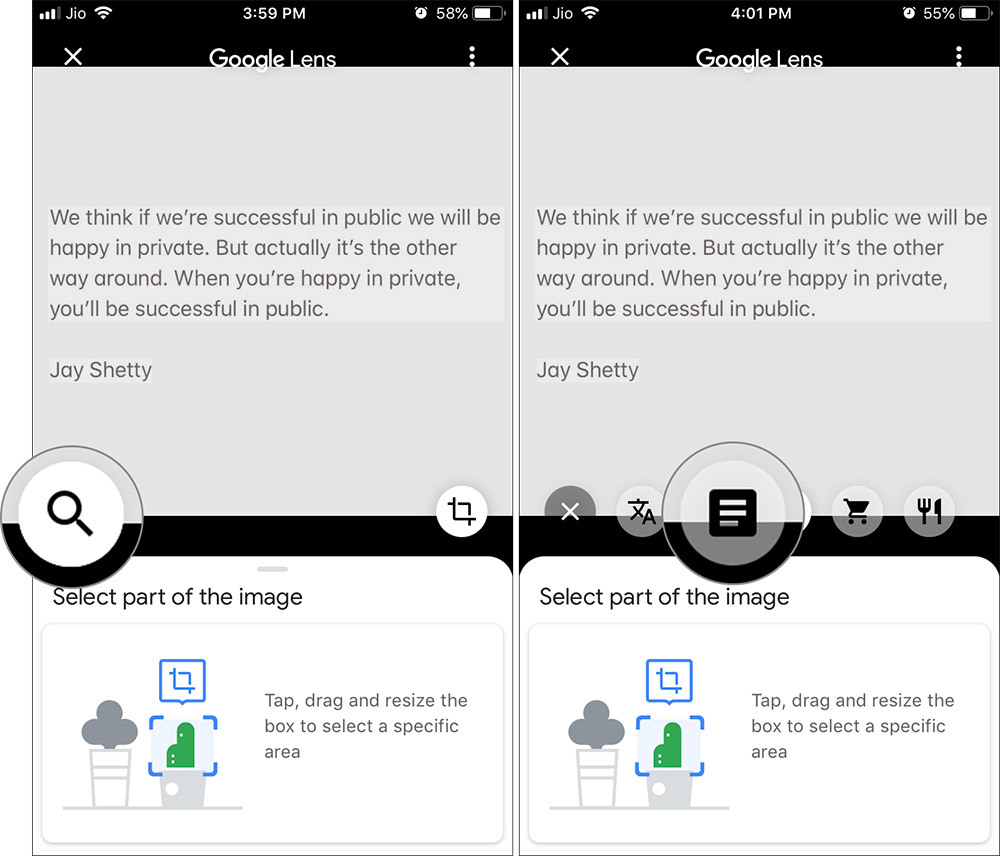Close Google Lens on the right phone
This screenshot has width=1000, height=856.
560,56
